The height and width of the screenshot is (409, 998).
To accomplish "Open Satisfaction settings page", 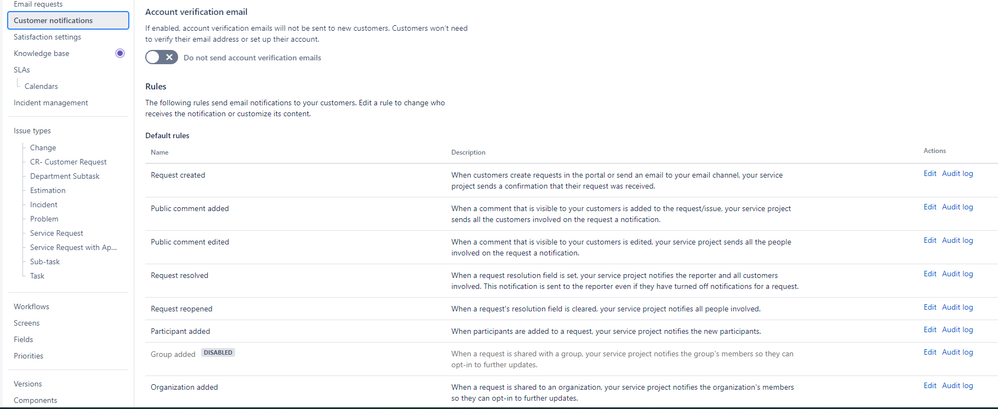I will click(x=47, y=37).
